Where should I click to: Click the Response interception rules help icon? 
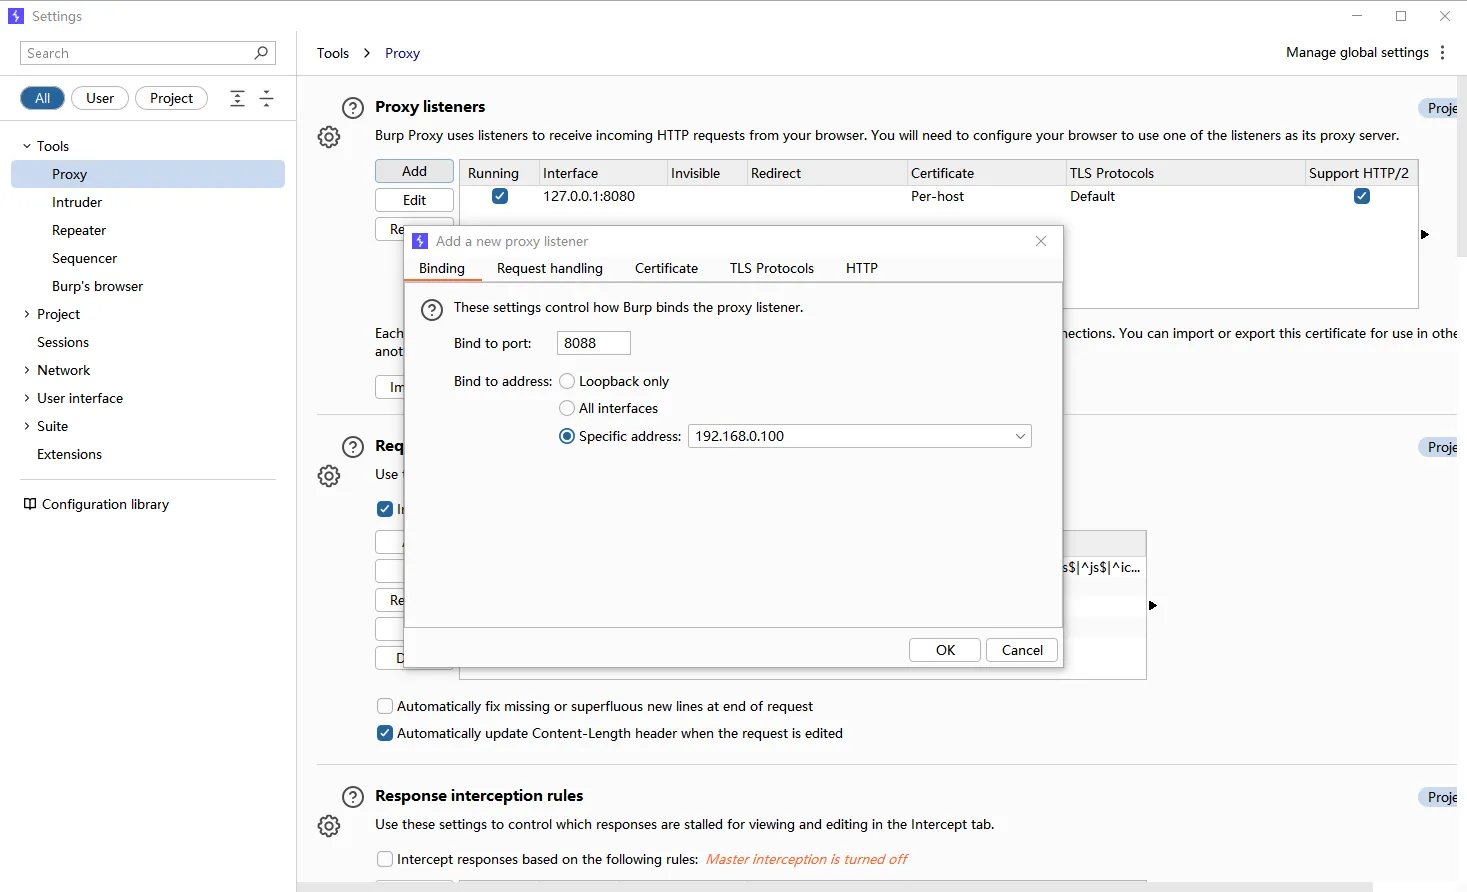[x=353, y=797]
